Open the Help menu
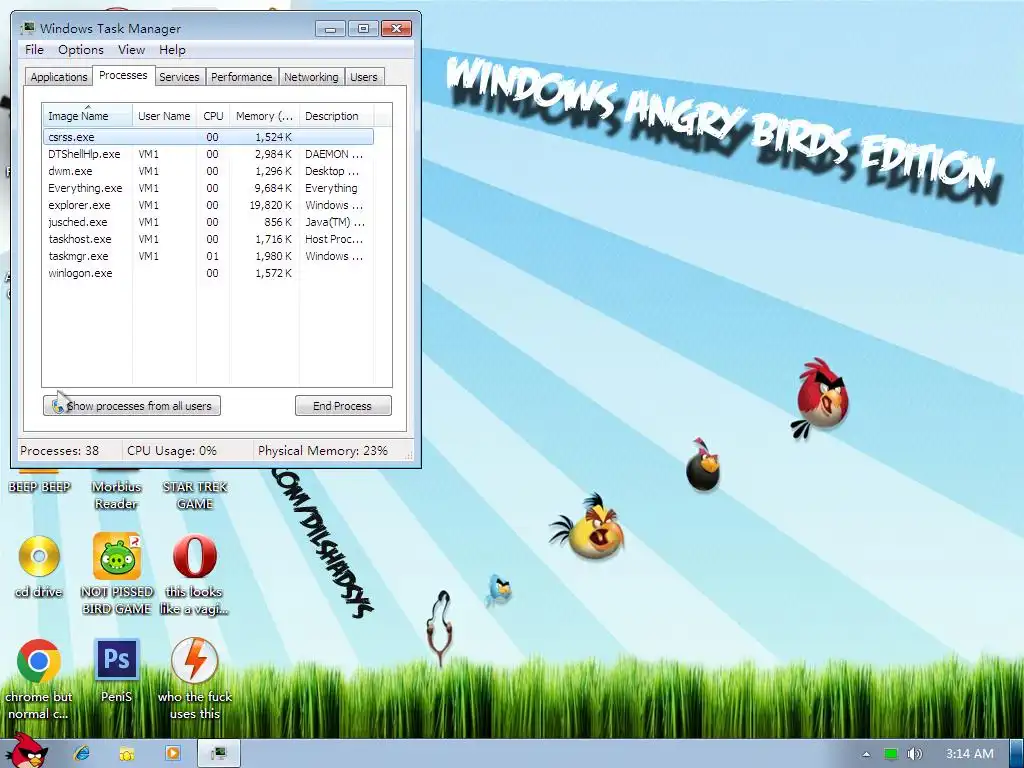Screen dimensions: 1024x768 pos(172,50)
